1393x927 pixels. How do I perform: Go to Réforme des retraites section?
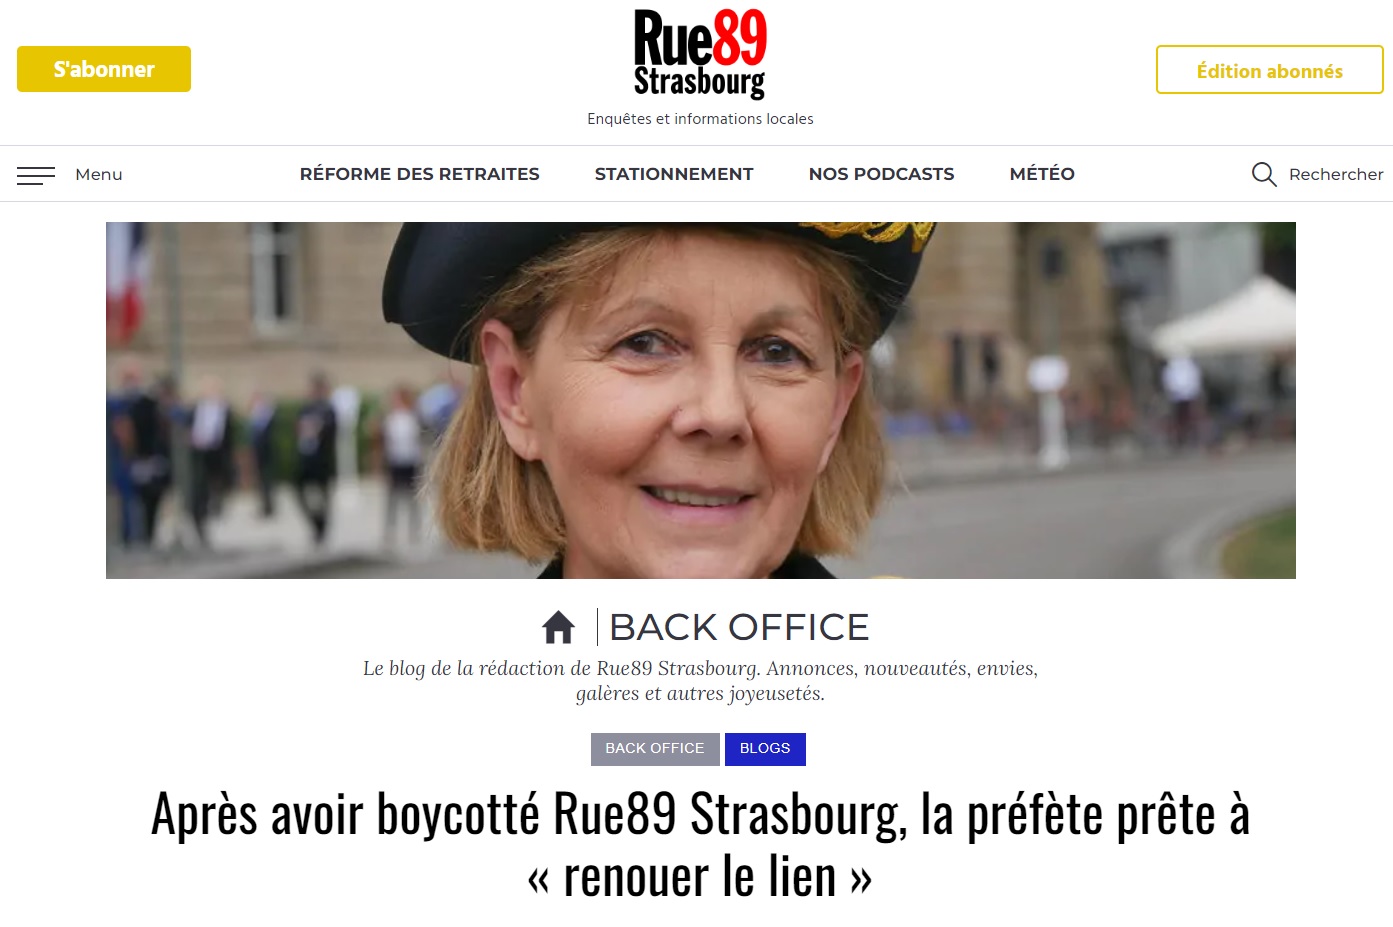tap(420, 174)
